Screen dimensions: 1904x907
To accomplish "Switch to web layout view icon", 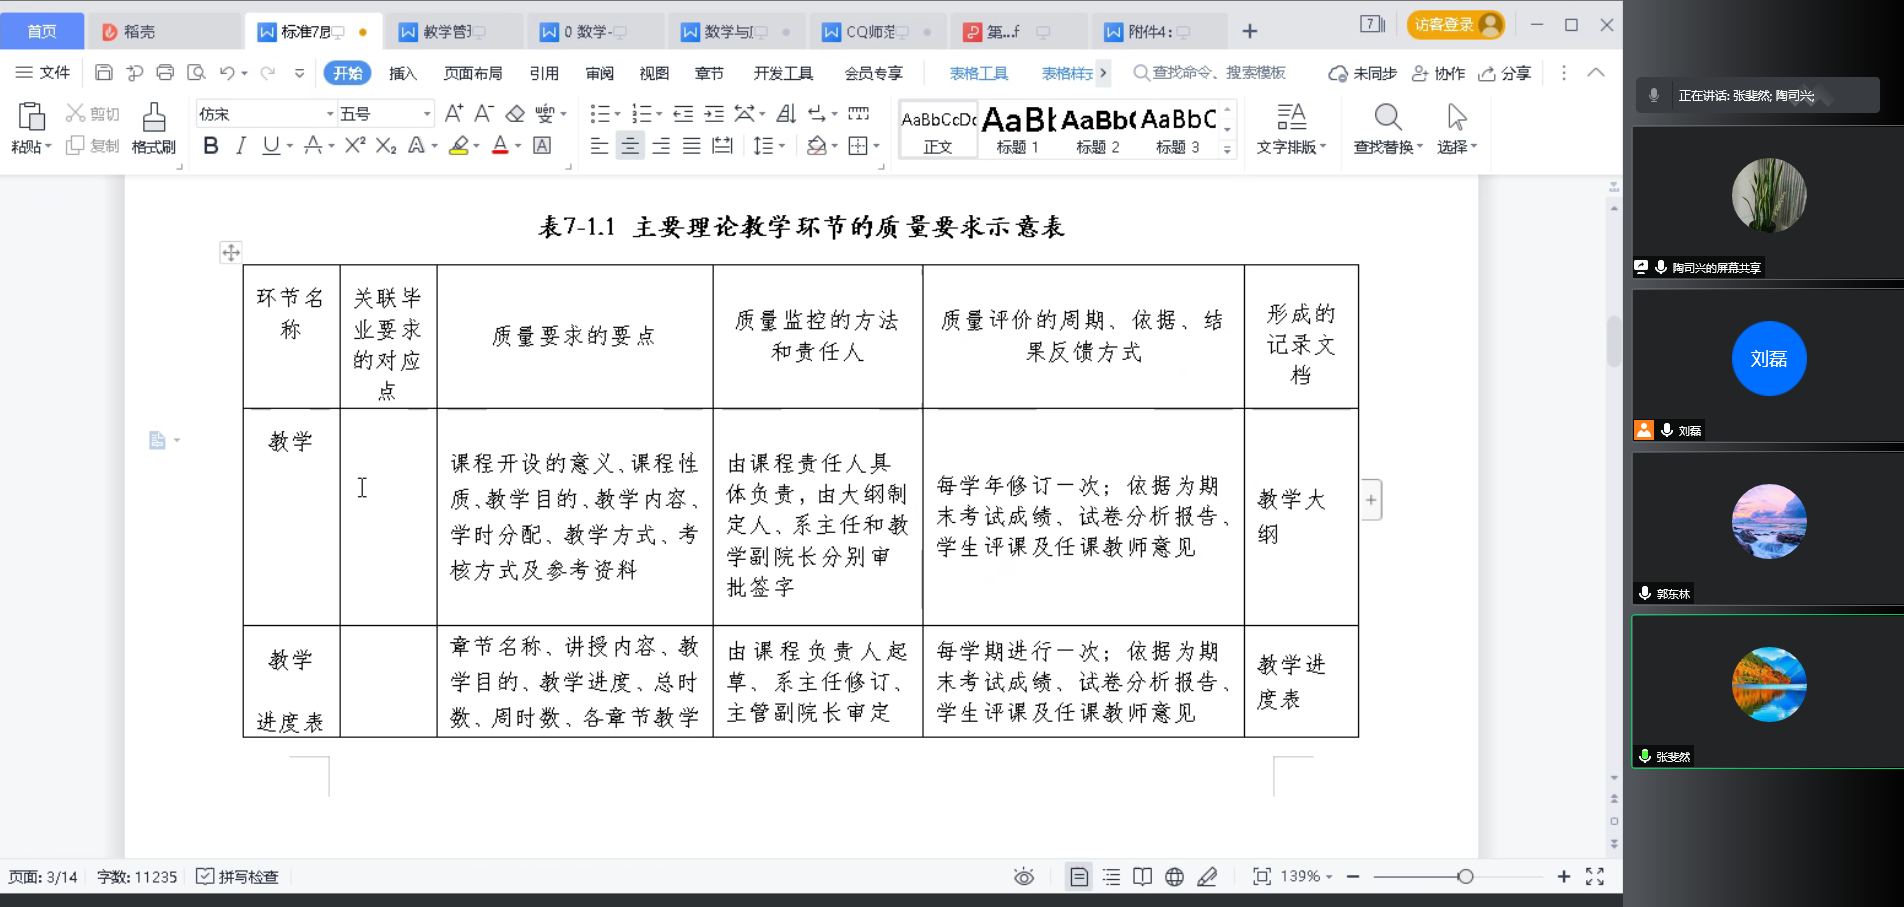I will (x=1175, y=877).
